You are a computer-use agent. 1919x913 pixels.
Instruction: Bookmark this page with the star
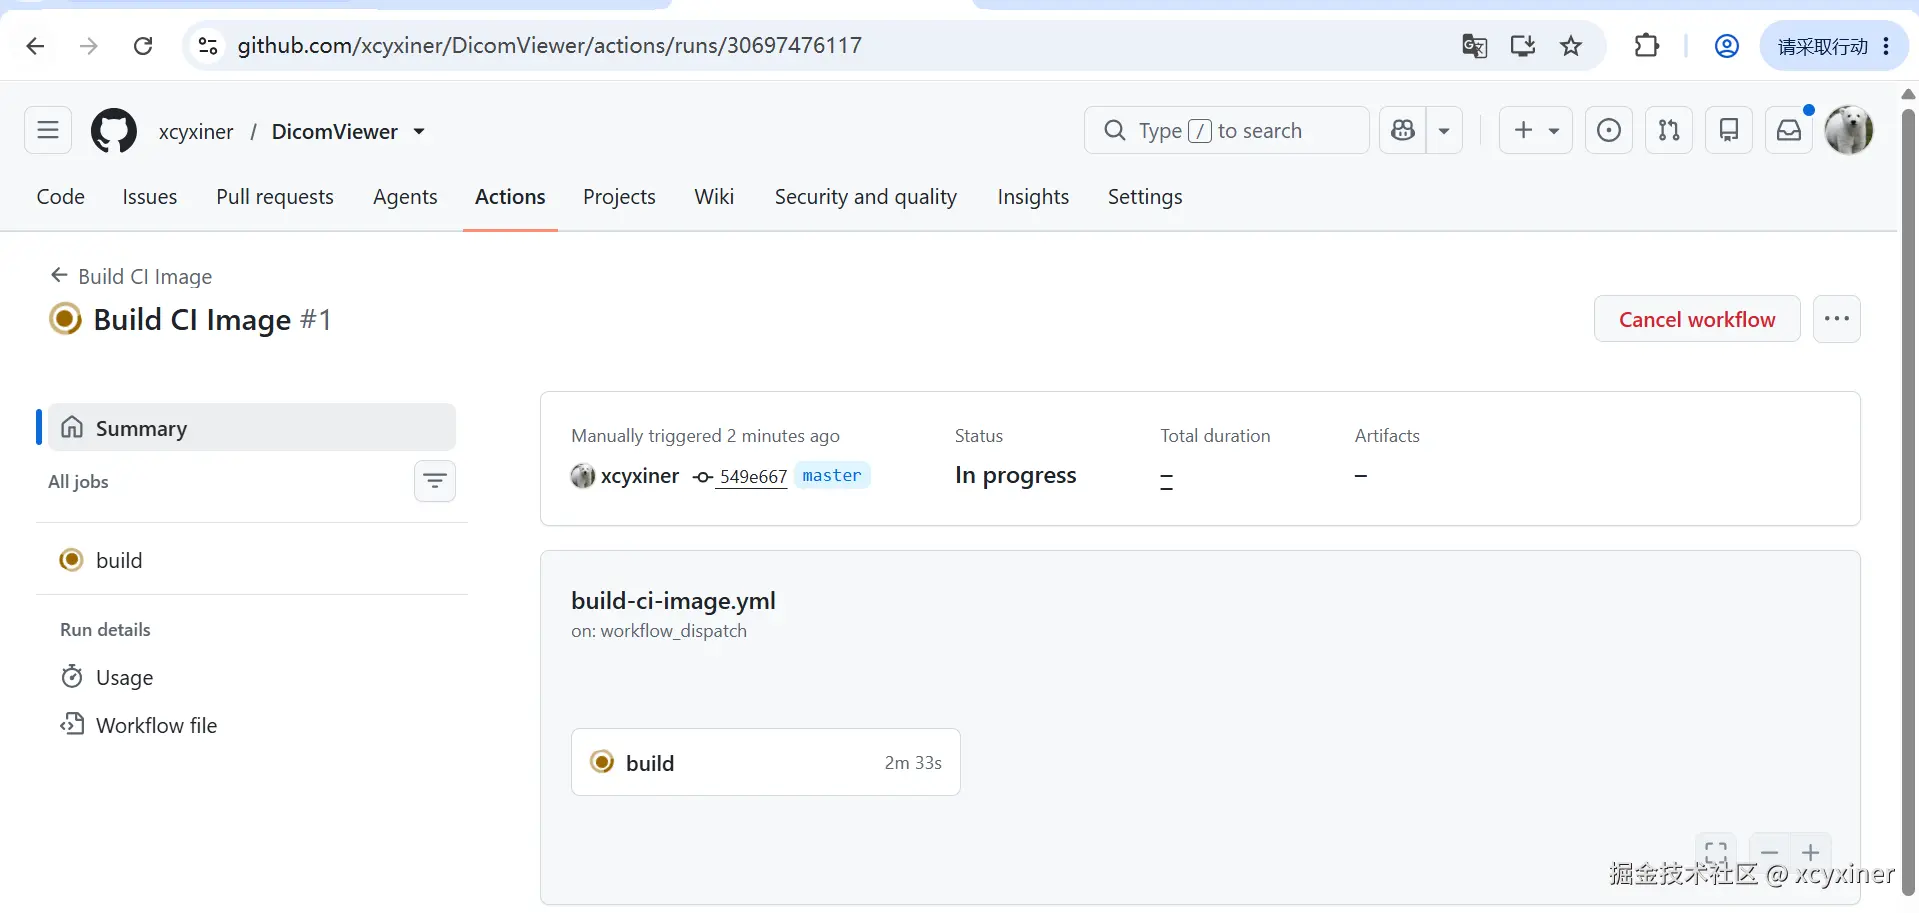(1571, 46)
